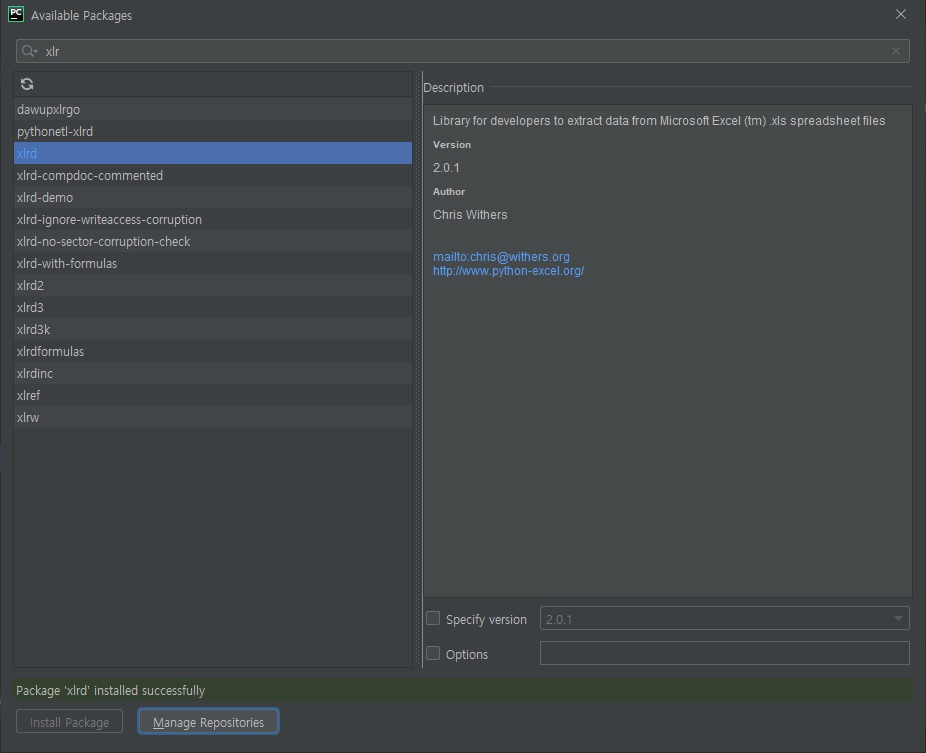
Task: Open the version 2.0.1 dropdown
Action: pos(725,618)
